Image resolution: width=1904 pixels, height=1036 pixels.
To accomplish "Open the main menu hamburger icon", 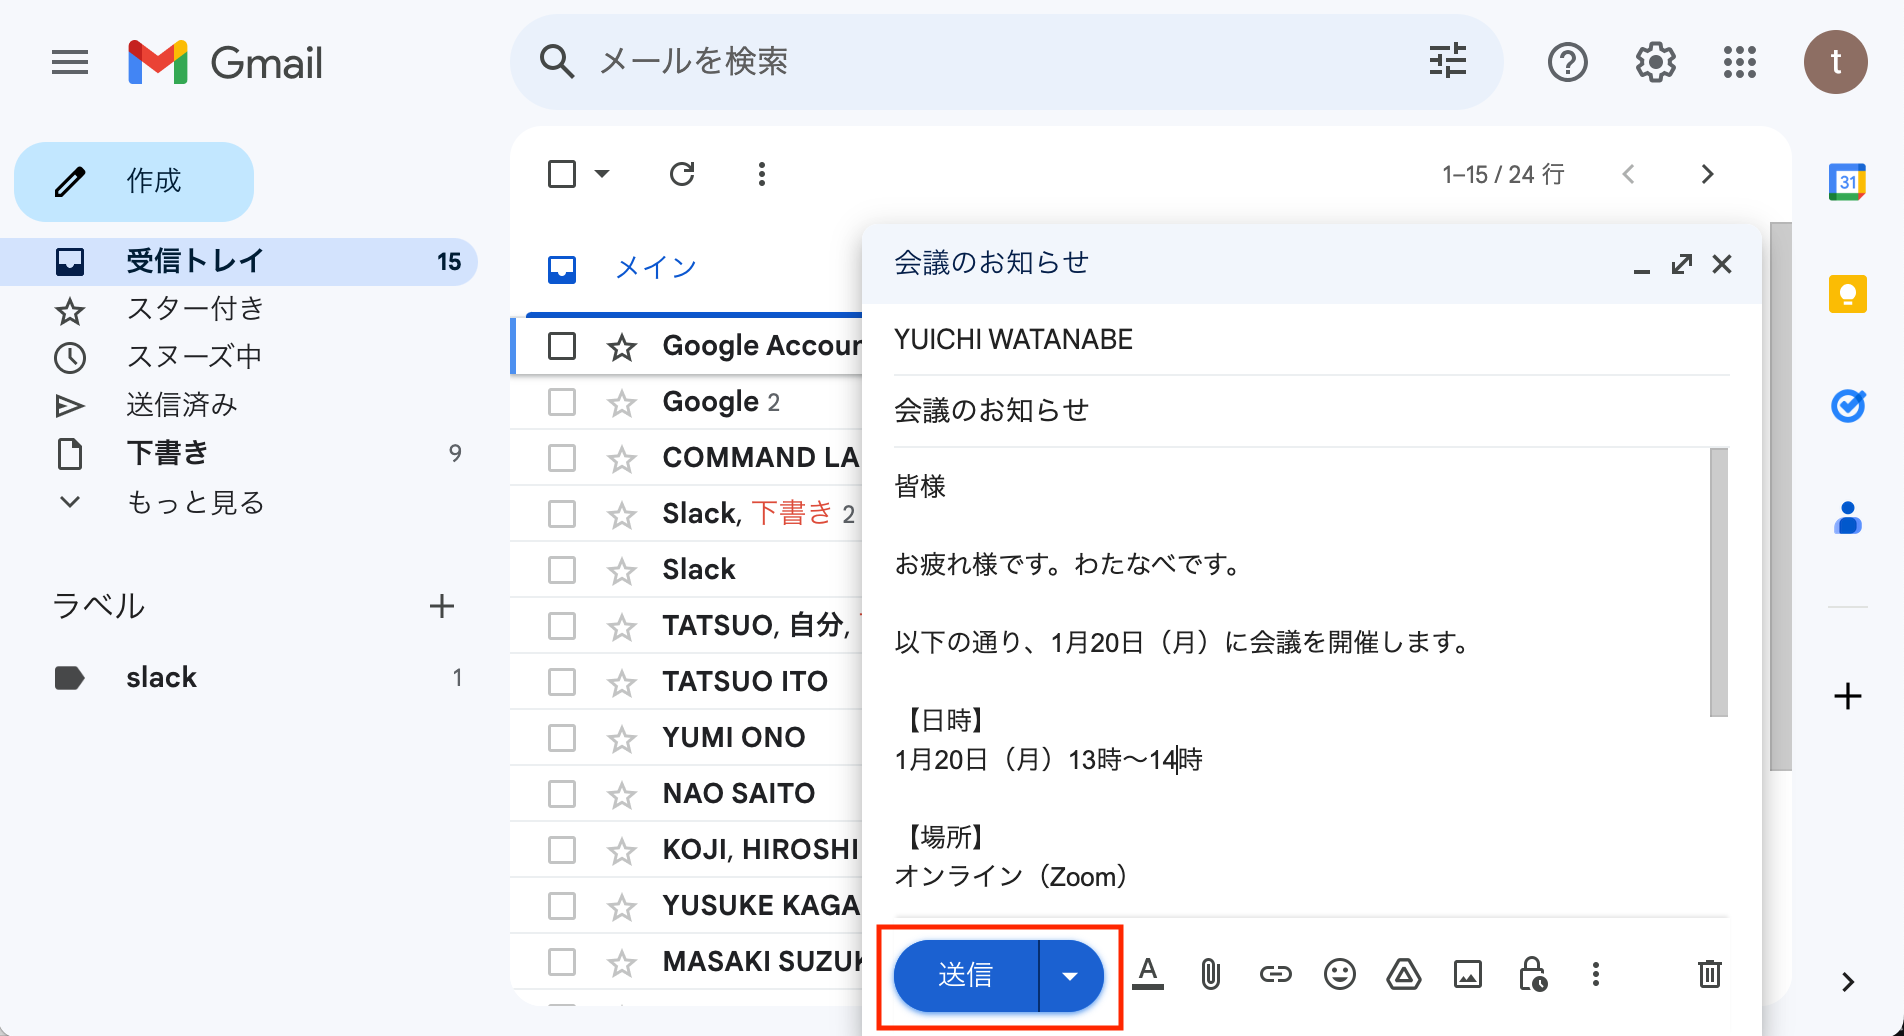I will [x=70, y=63].
